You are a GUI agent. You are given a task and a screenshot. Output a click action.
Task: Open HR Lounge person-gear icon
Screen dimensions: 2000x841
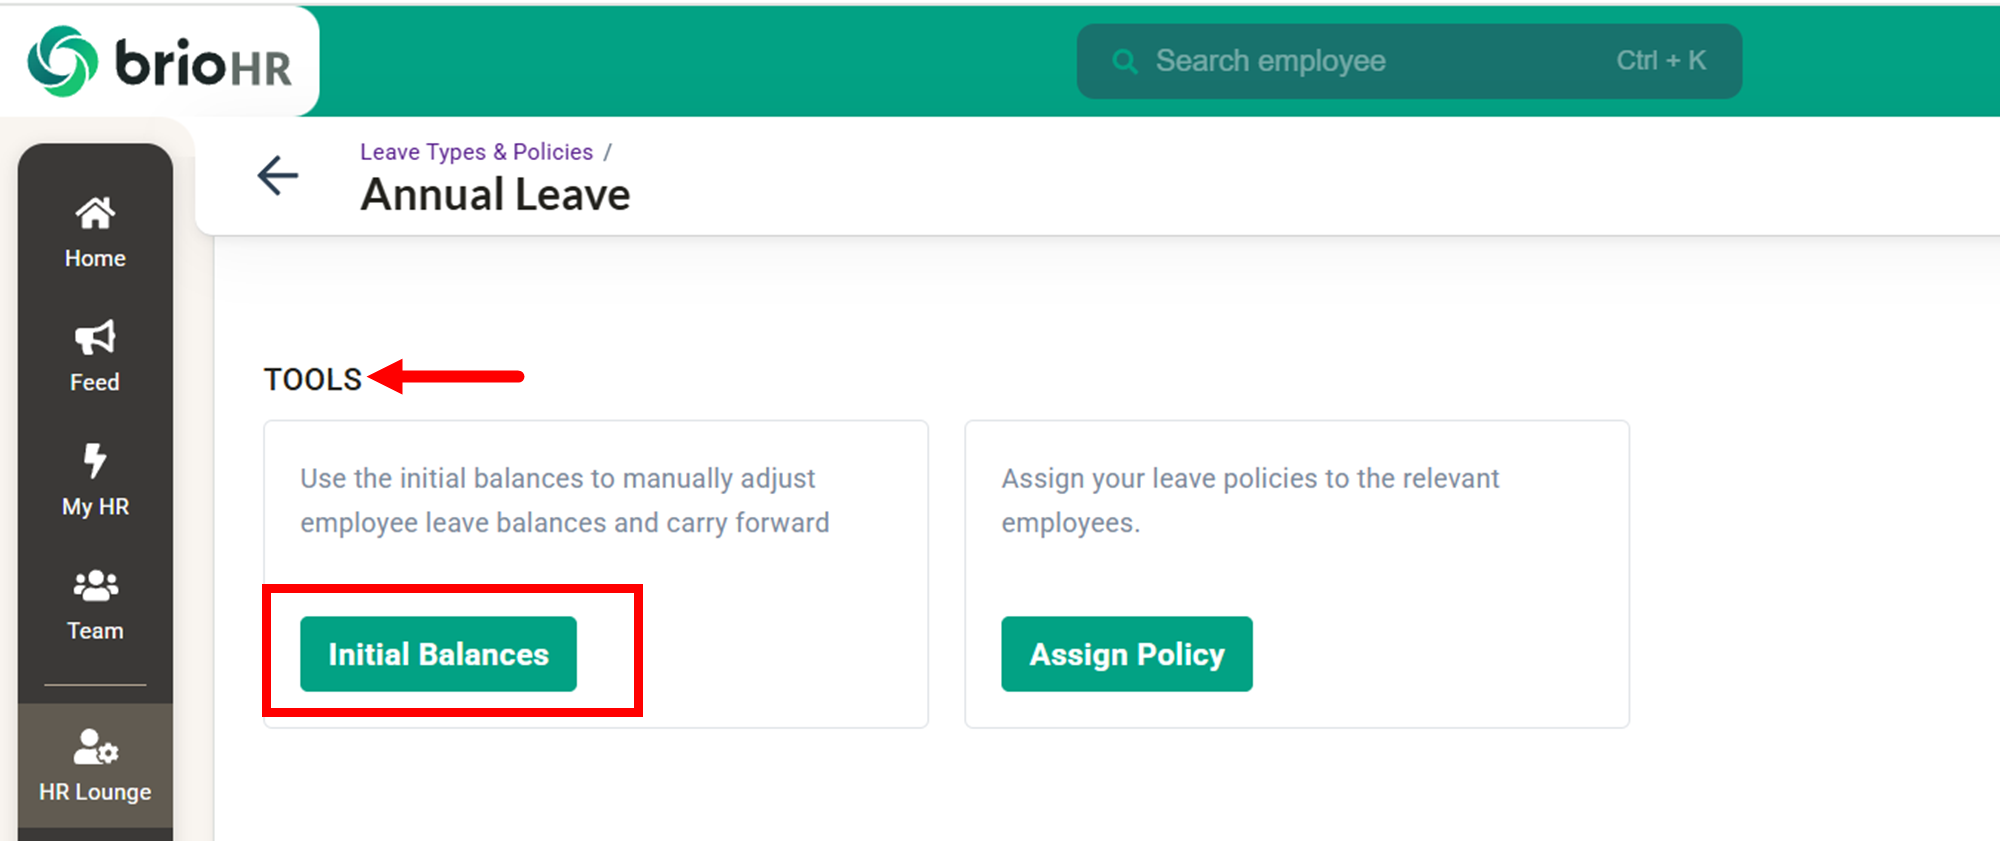coord(95,747)
